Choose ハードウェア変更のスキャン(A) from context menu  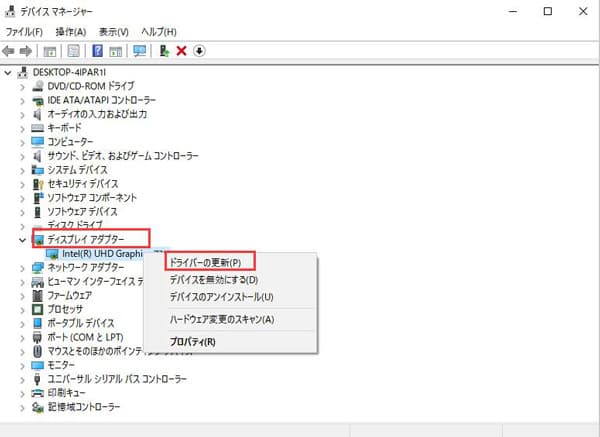(x=222, y=319)
